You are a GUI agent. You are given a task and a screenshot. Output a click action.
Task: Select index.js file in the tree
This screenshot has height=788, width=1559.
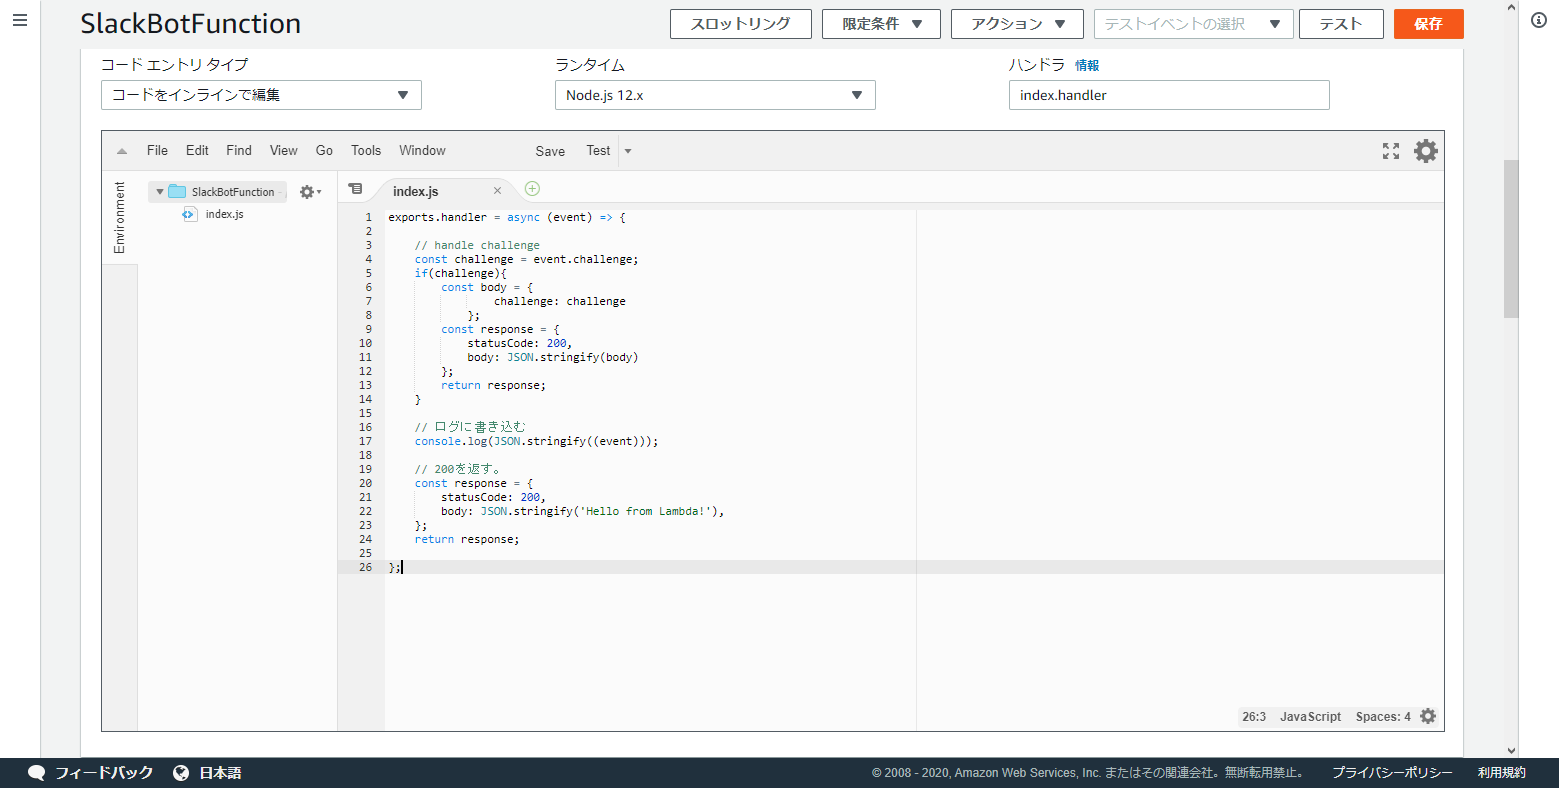[x=224, y=214]
